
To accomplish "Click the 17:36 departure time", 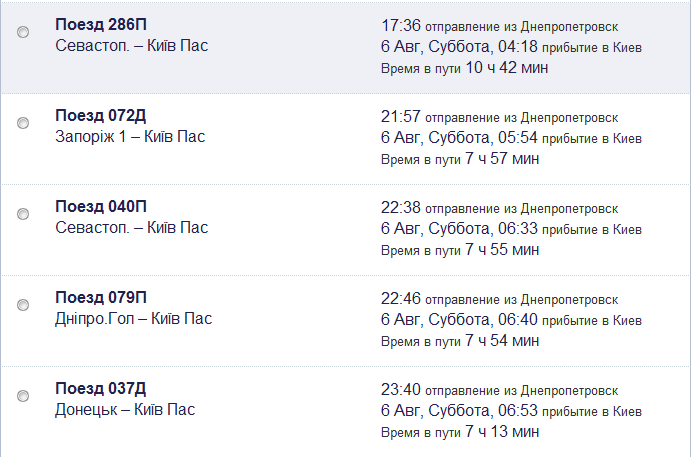I will (401, 26).
